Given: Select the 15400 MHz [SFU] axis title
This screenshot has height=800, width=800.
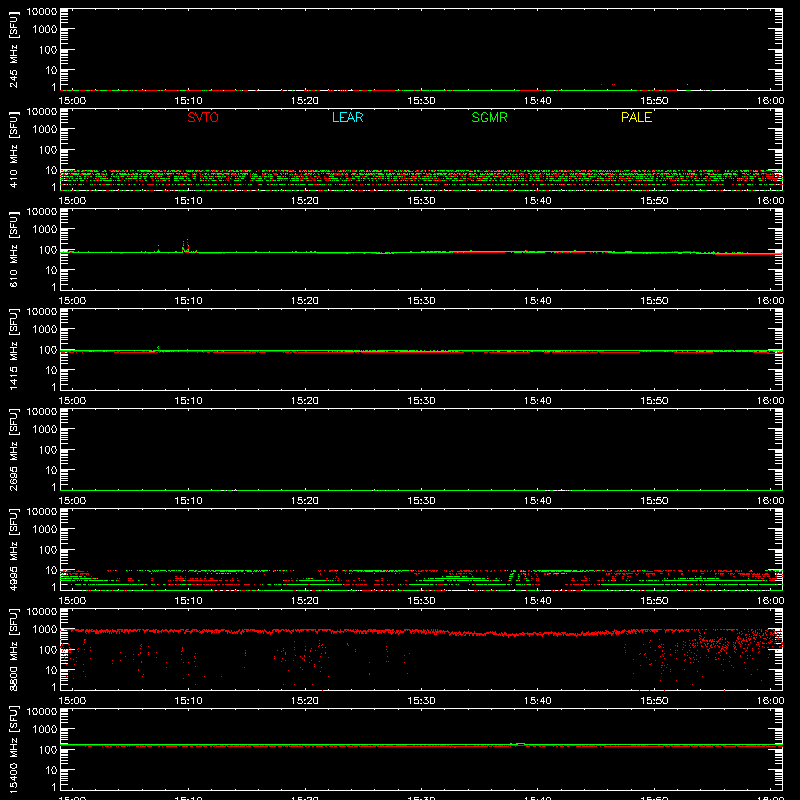Looking at the screenshot, I should (x=13, y=749).
